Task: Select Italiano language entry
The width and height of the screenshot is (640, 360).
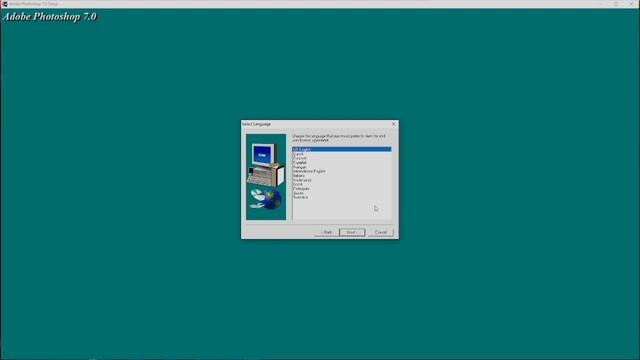Action: pos(299,176)
